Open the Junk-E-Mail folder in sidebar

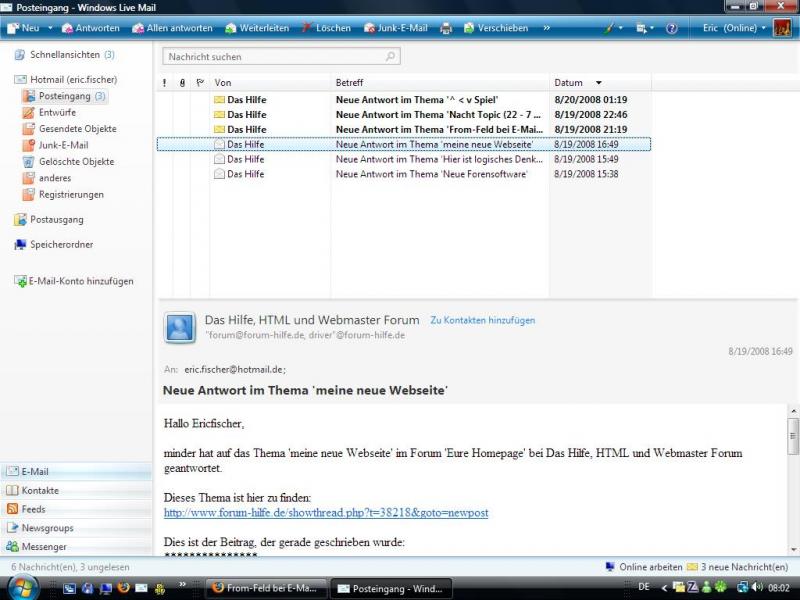[63, 145]
